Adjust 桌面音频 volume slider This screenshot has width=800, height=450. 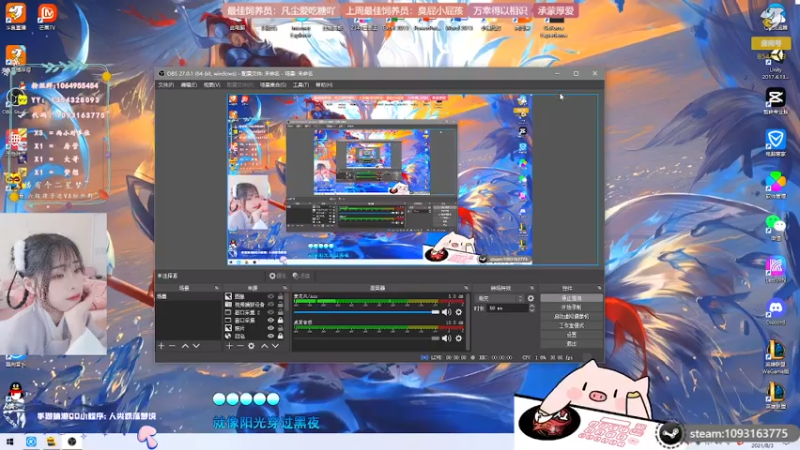[366, 338]
